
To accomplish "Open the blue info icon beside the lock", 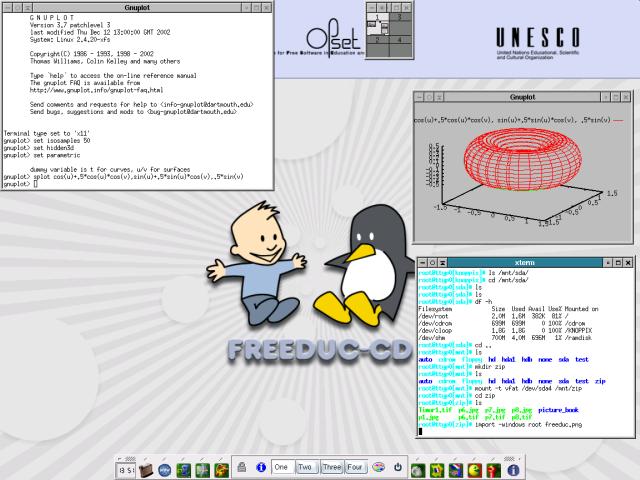I will 261,467.
